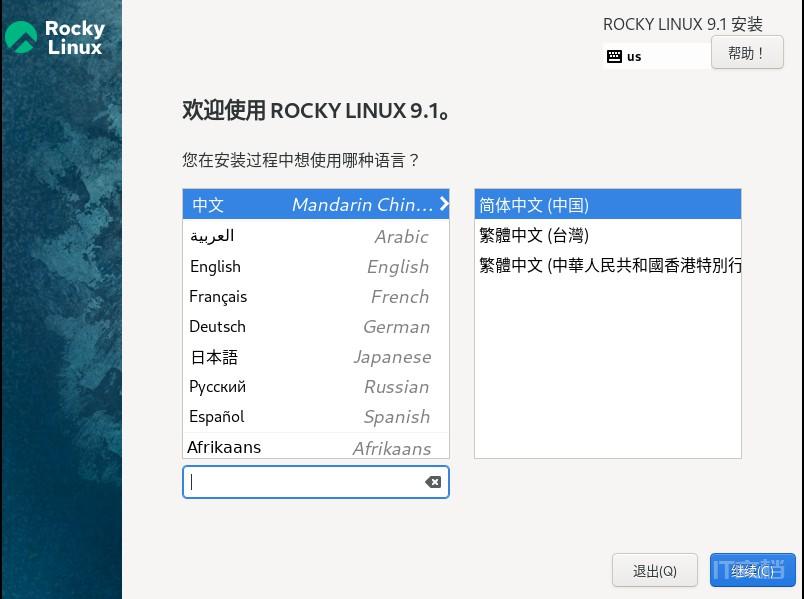
Task: Click the keyboard layout icon
Action: pyautogui.click(x=614, y=57)
